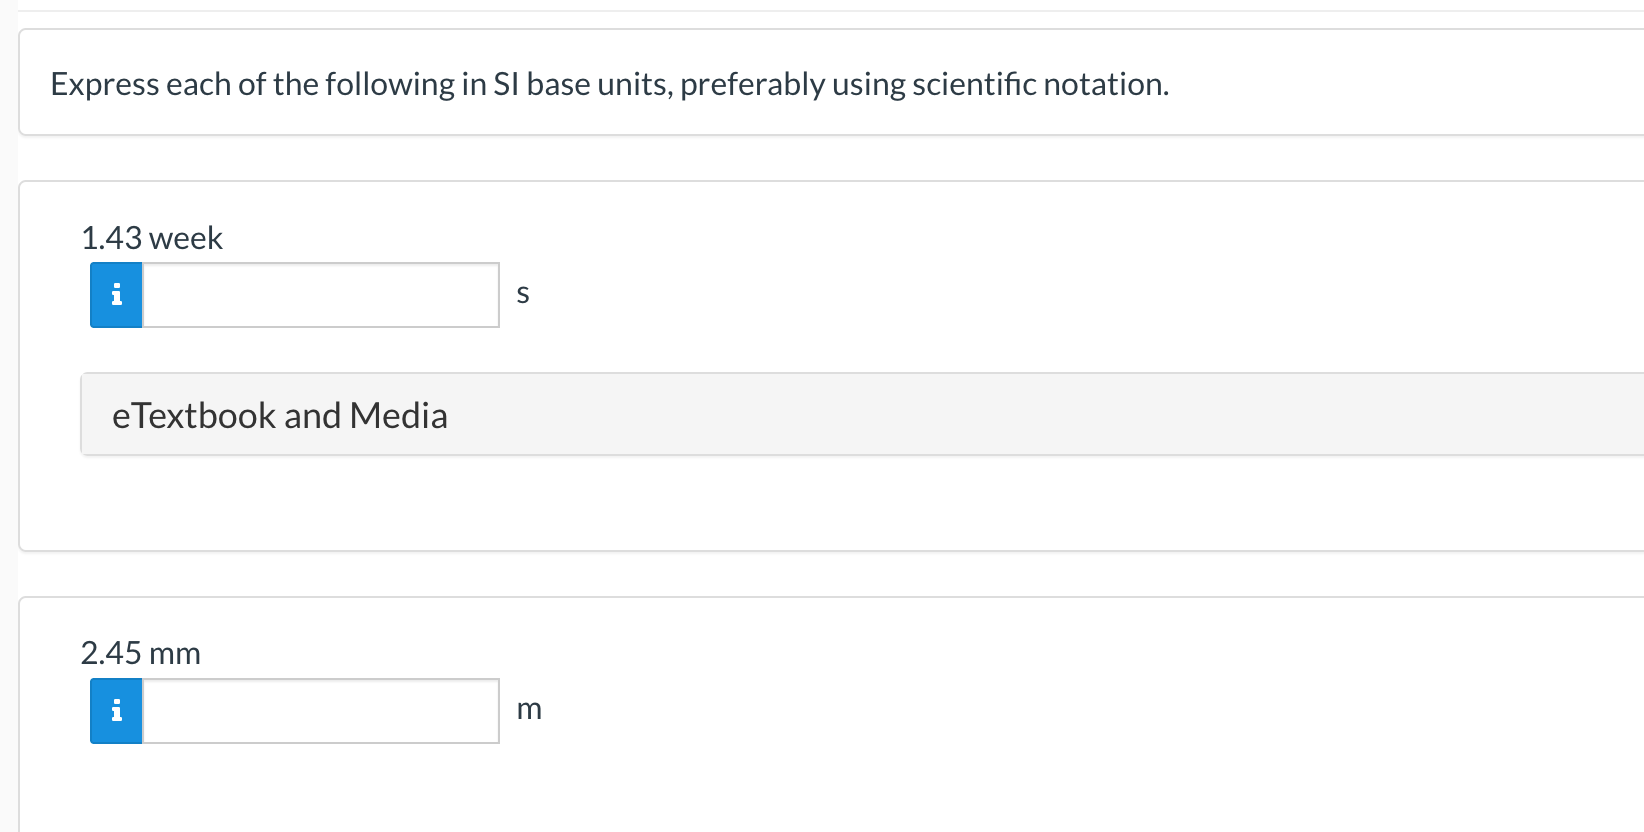1644x832 pixels.
Task: Click the abbreviation "SI" in the instructions
Action: point(505,84)
